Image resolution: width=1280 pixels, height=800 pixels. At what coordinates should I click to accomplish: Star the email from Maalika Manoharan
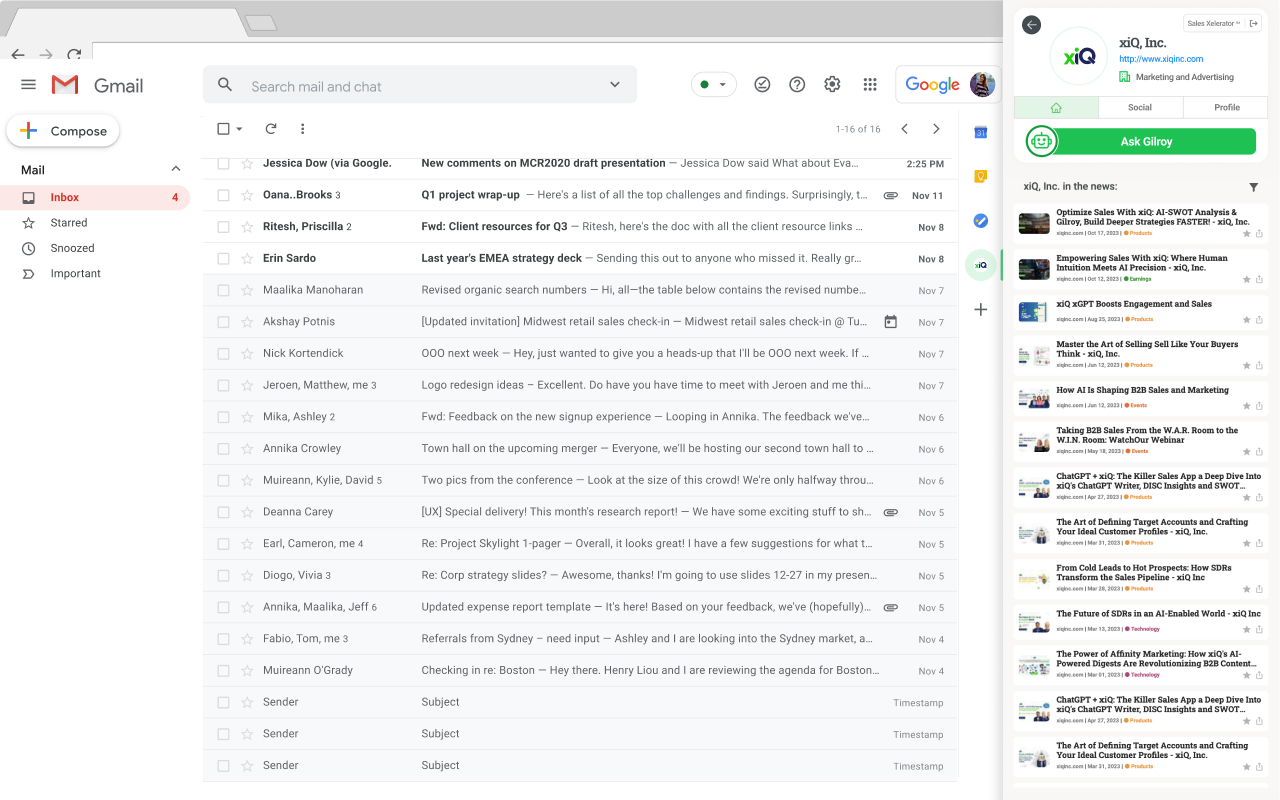click(x=246, y=290)
